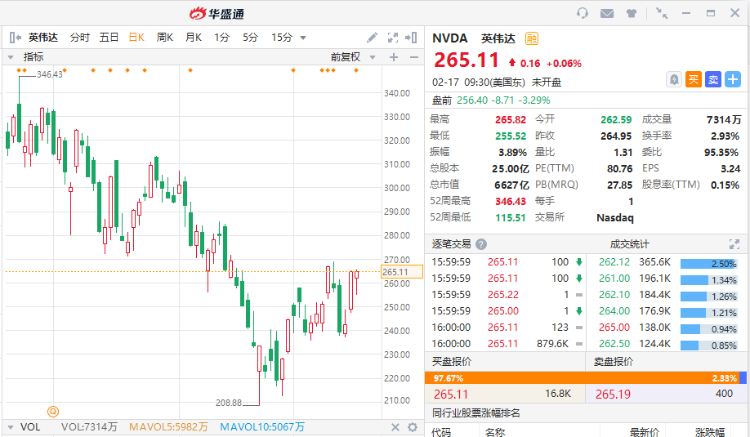This screenshot has width=750, height=437.
Task: Click the NVDA ticker symbol
Action: pos(450,38)
